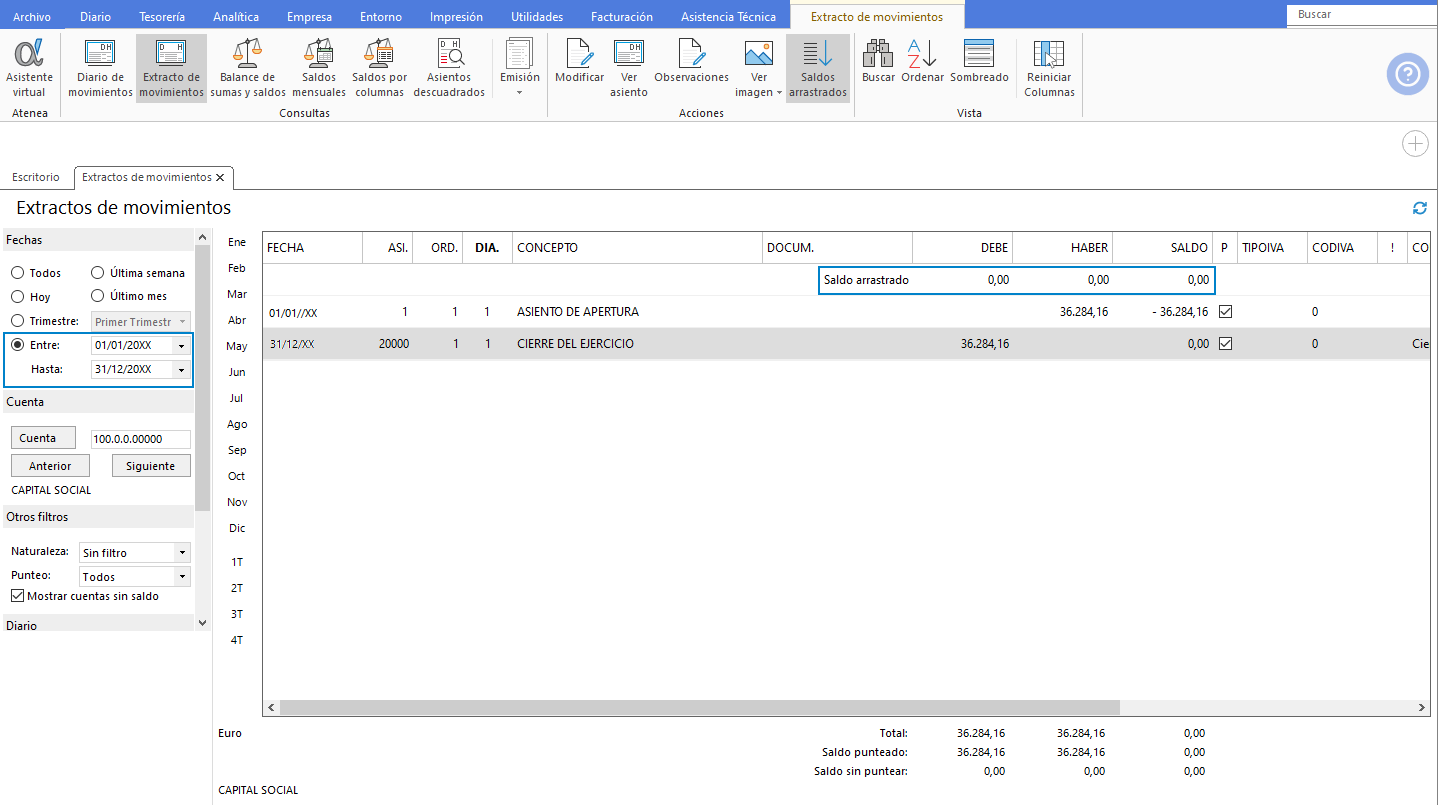Click the Emisión icon
This screenshot has height=805, width=1438.
[x=519, y=53]
